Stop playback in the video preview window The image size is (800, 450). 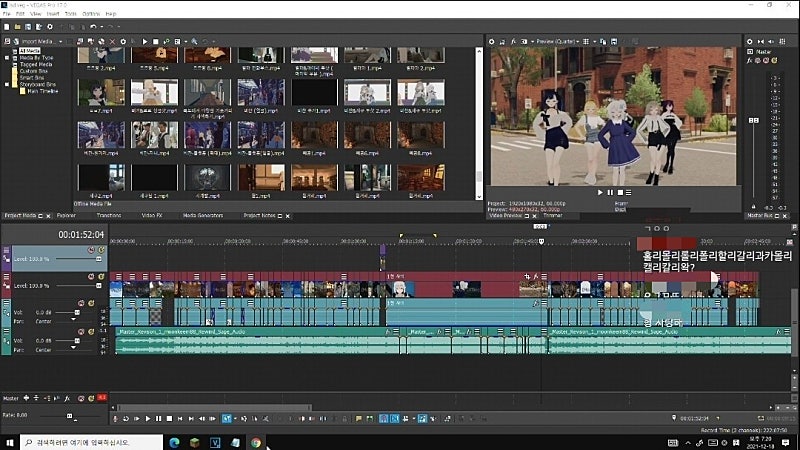619,192
